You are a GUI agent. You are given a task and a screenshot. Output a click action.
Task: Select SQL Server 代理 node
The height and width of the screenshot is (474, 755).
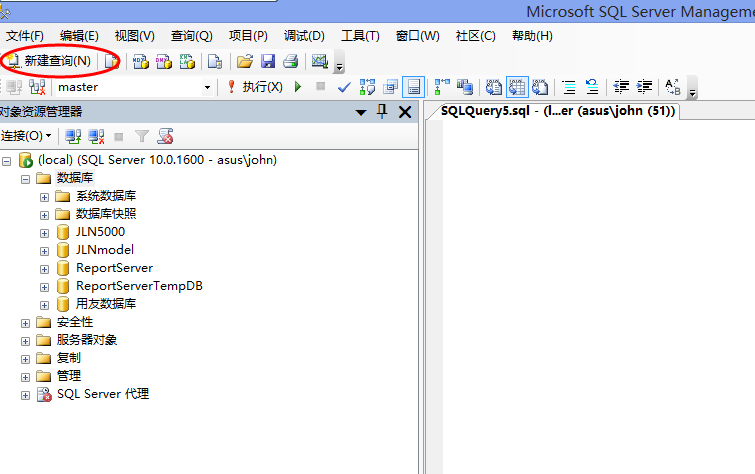click(103, 394)
